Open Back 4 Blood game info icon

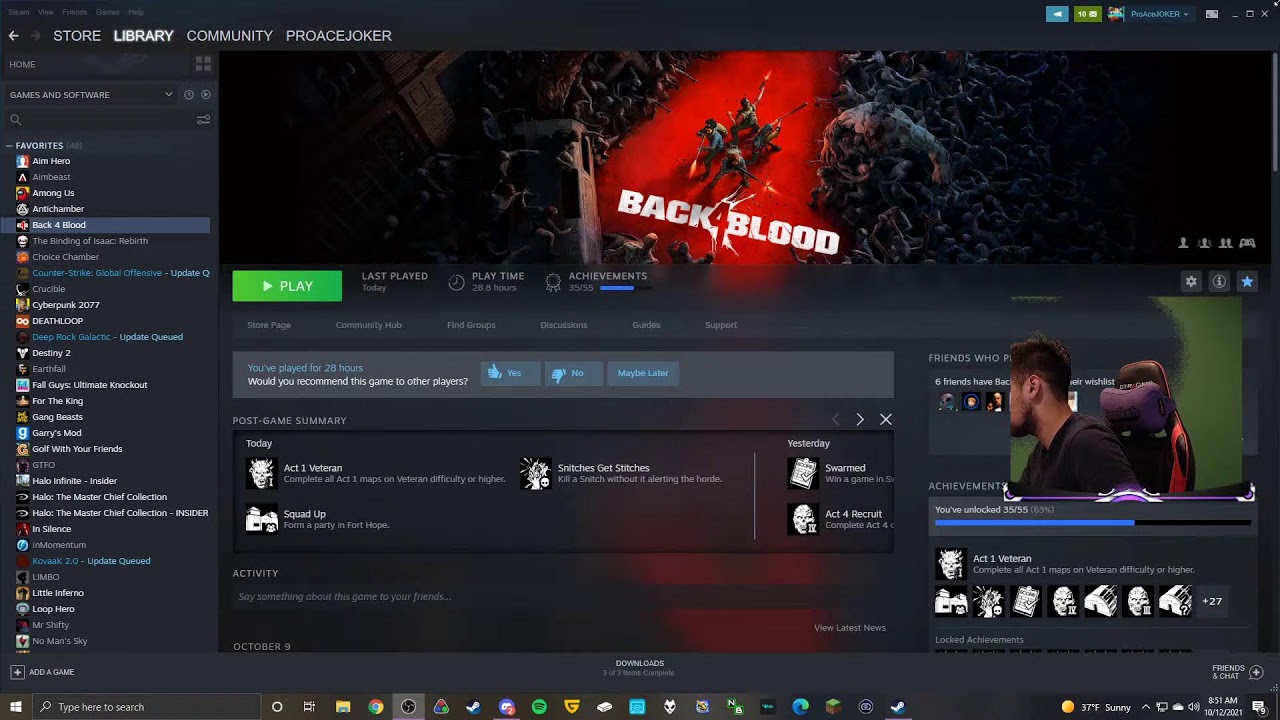[x=1219, y=282]
